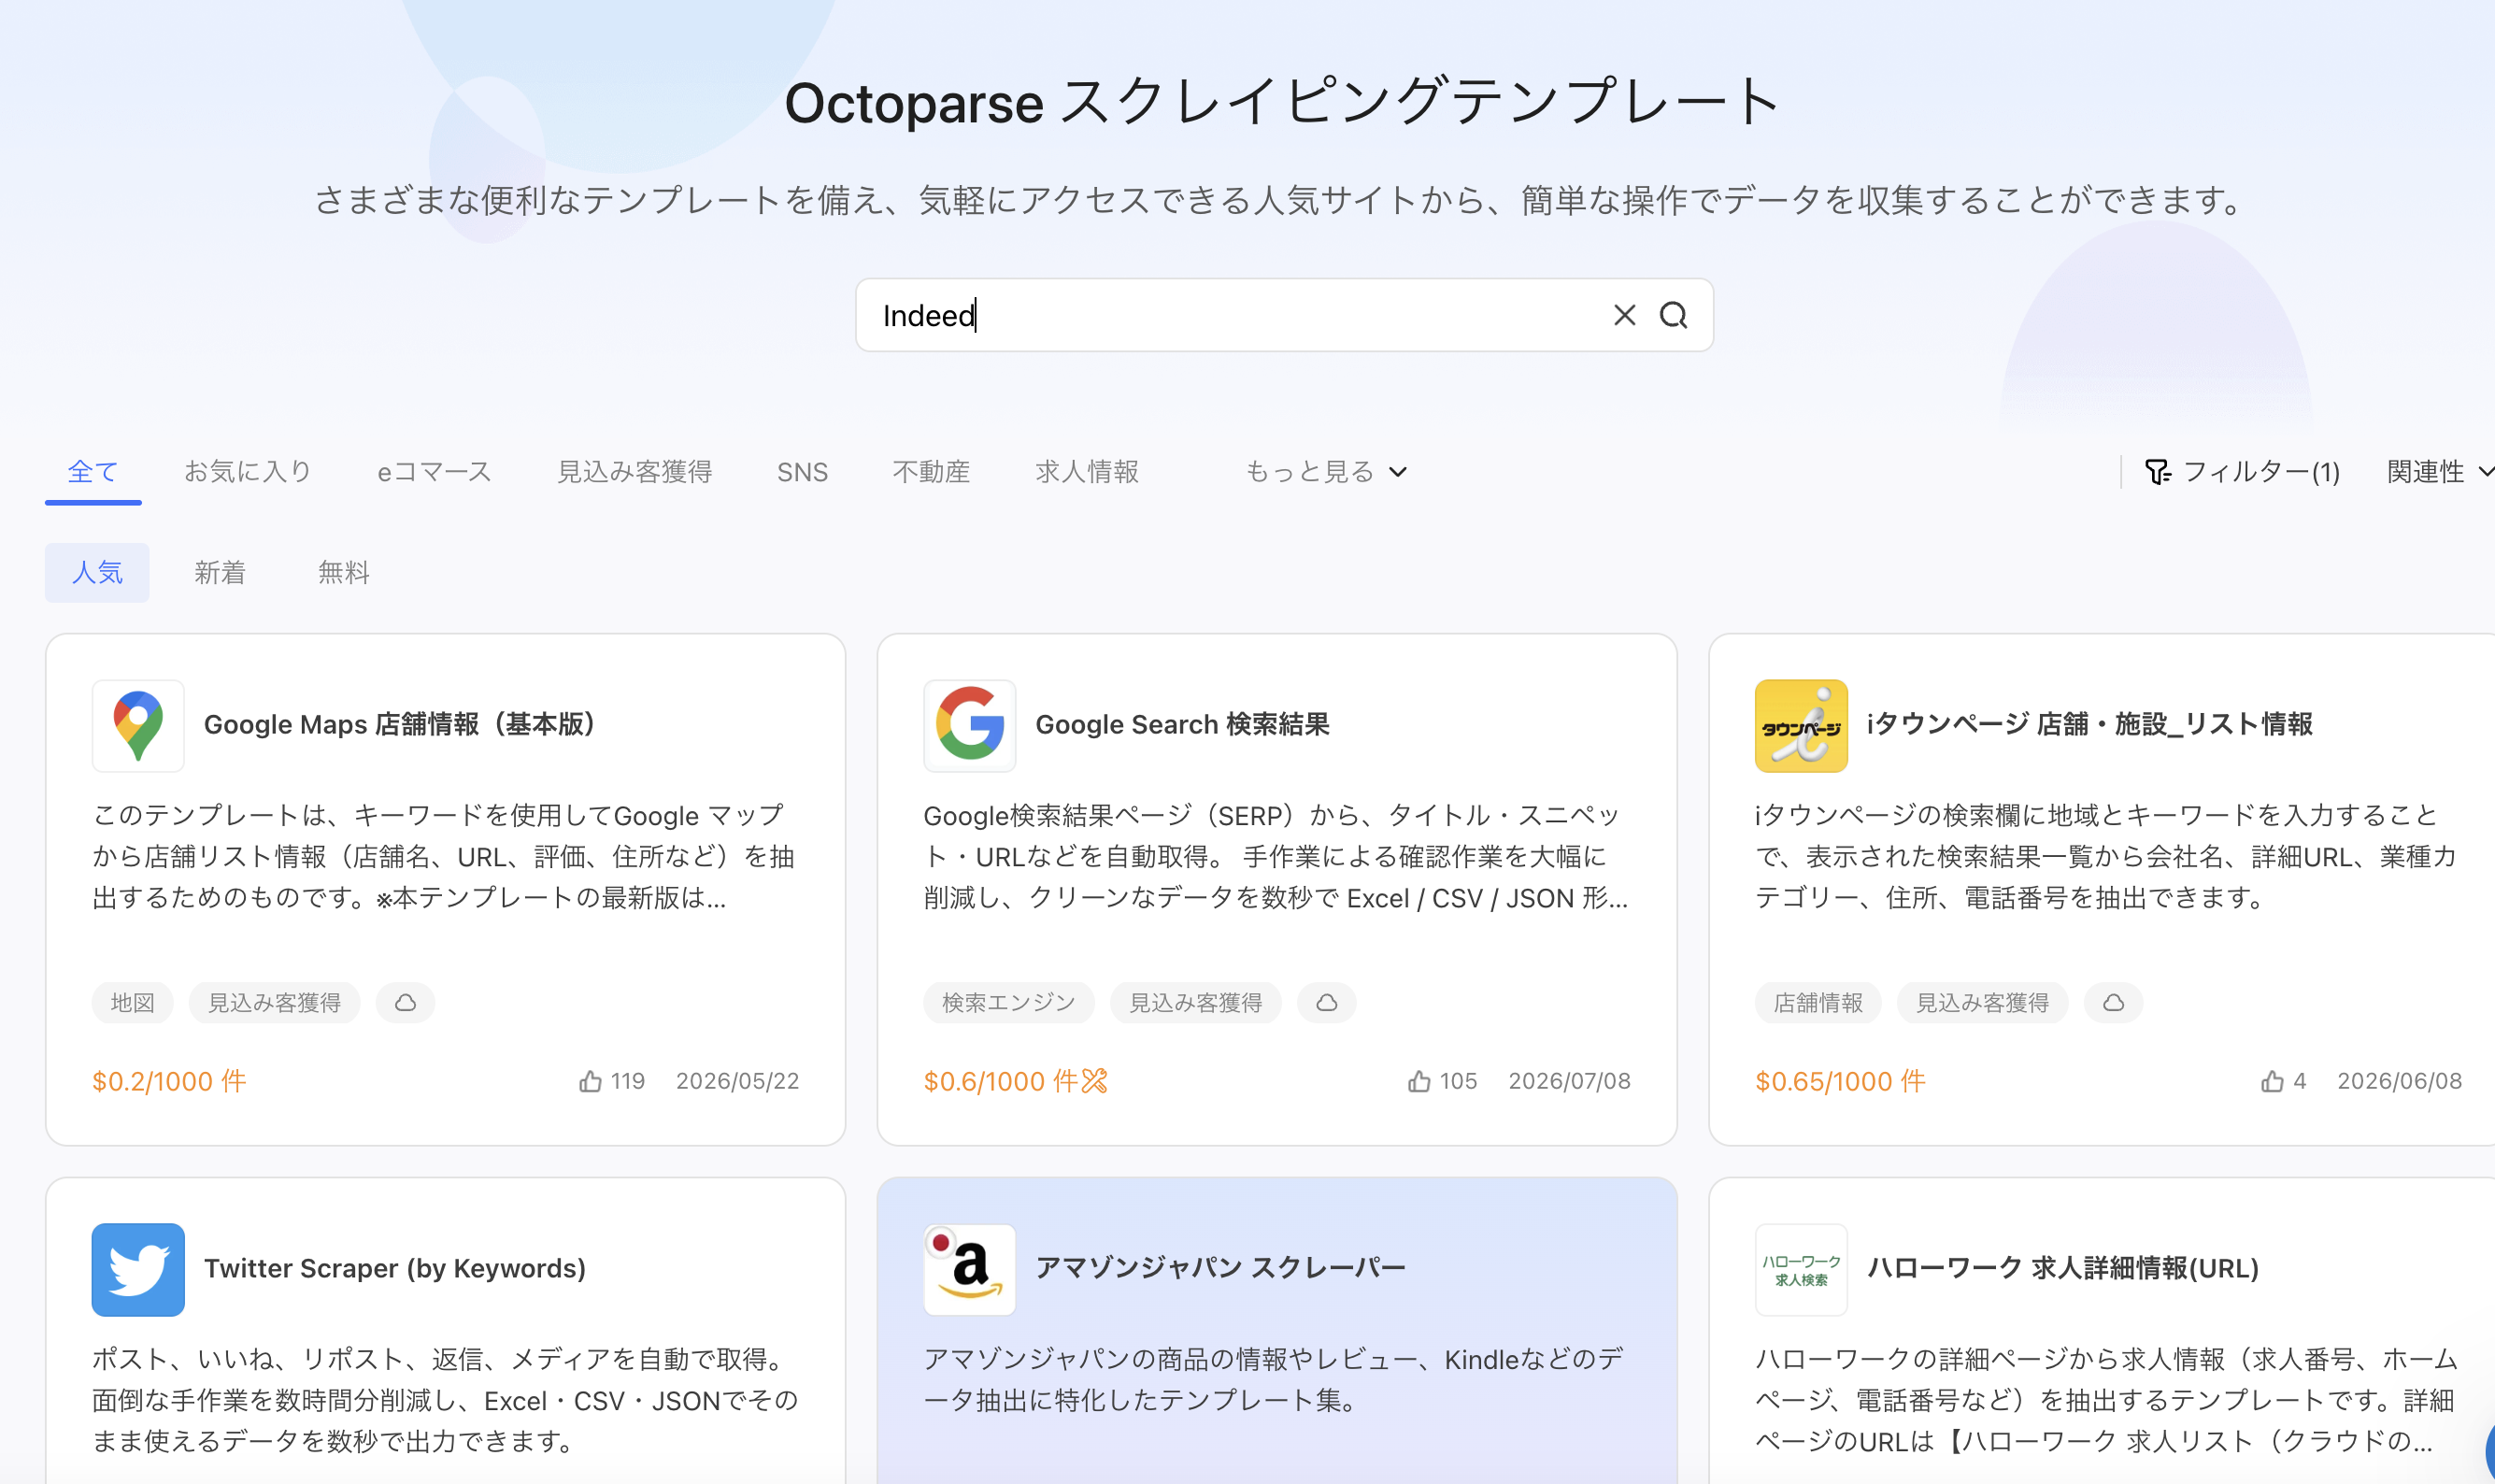Viewport: 2495px width, 1484px height.
Task: Open the Amazon Japan logo icon
Action: pyautogui.click(x=969, y=1269)
